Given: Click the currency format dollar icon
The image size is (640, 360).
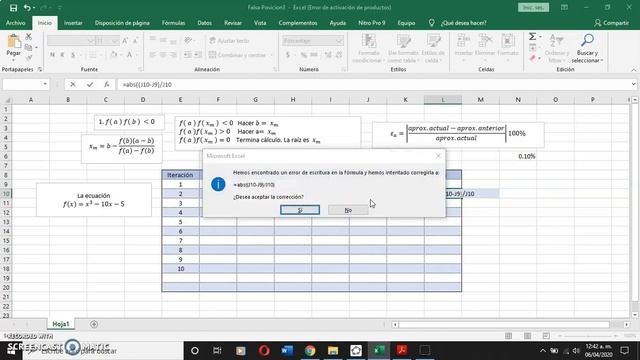Looking at the screenshot, I should 288,55.
